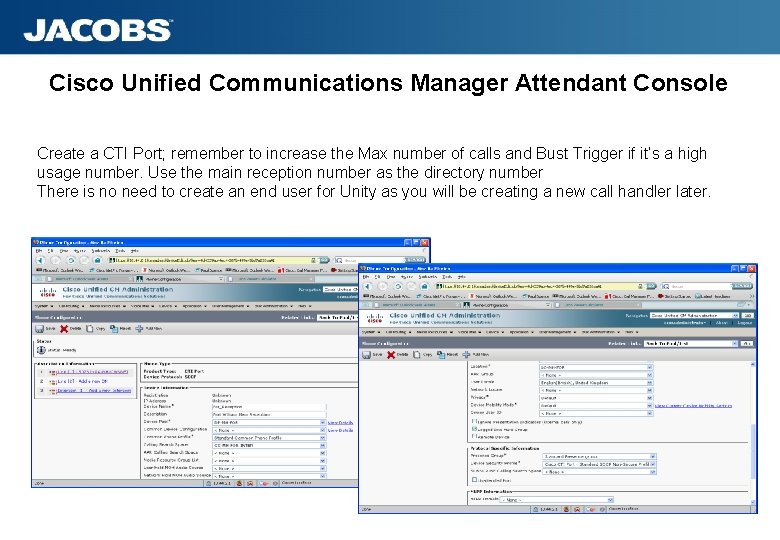Click the Stop icon in the back browser window
Screen dimensions: 780x540
[84, 261]
